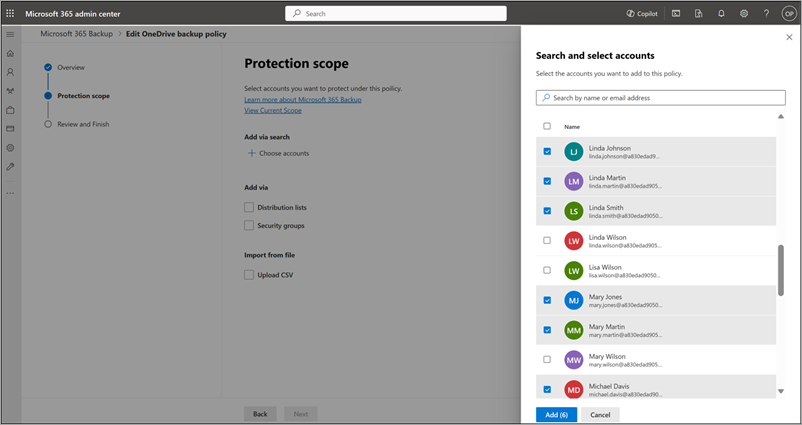802x425 pixels.
Task: Open Setup wrench icon in sidebar
Action: (10, 167)
